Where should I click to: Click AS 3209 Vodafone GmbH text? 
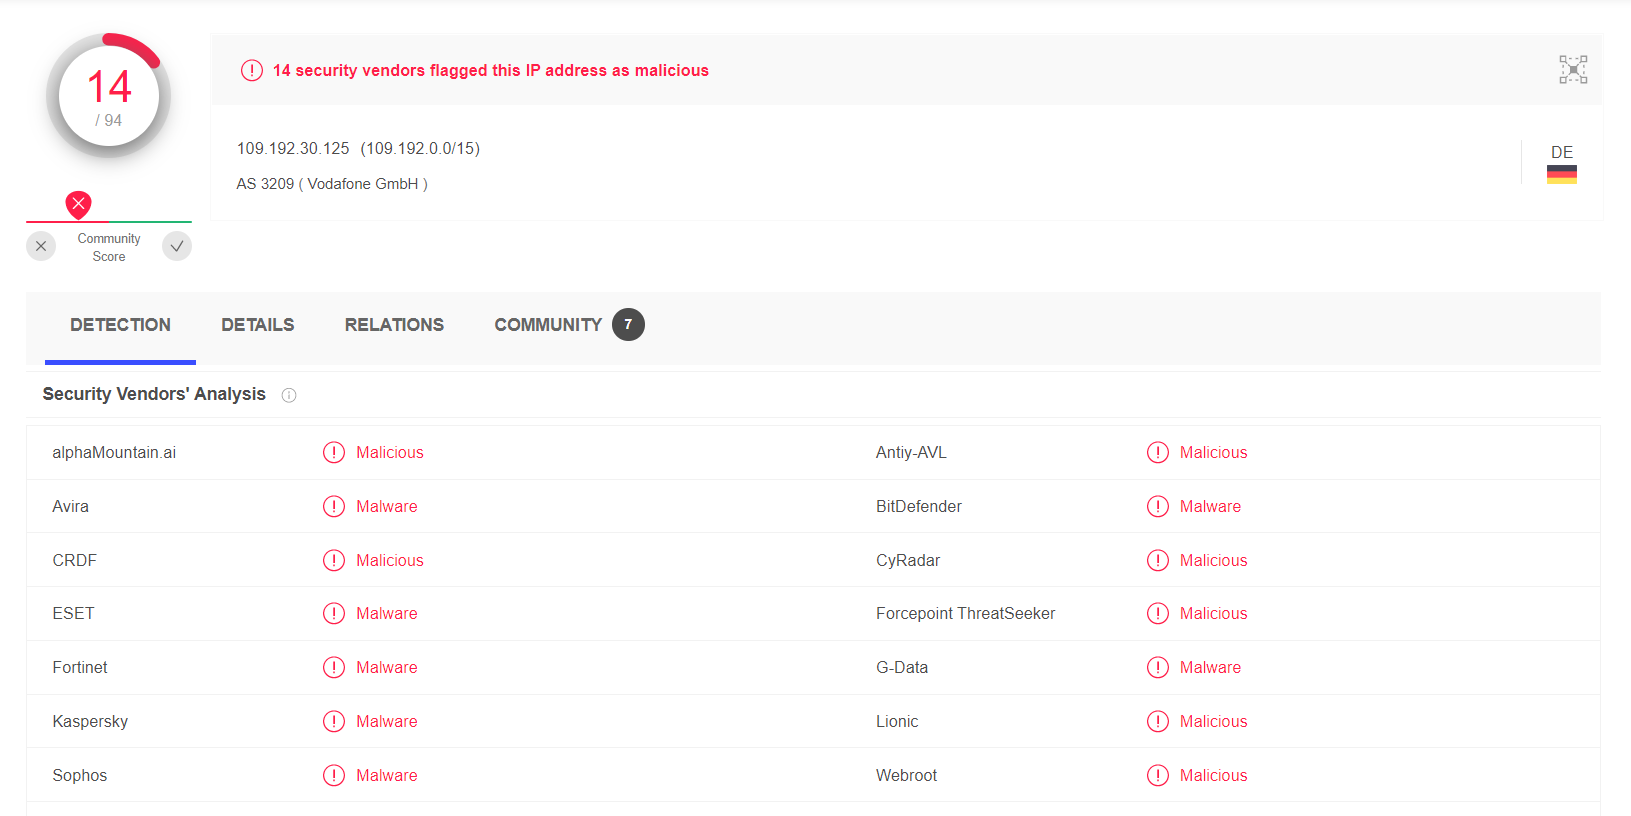tap(332, 184)
